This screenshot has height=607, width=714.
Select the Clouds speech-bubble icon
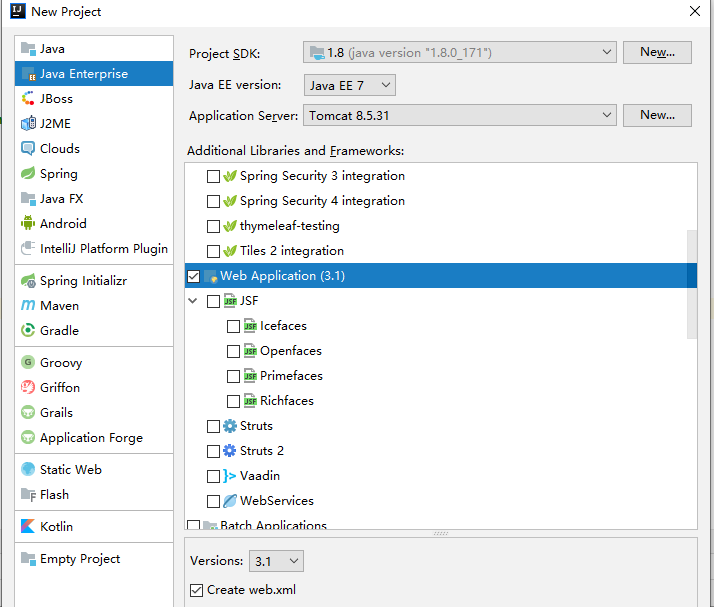click(x=28, y=148)
